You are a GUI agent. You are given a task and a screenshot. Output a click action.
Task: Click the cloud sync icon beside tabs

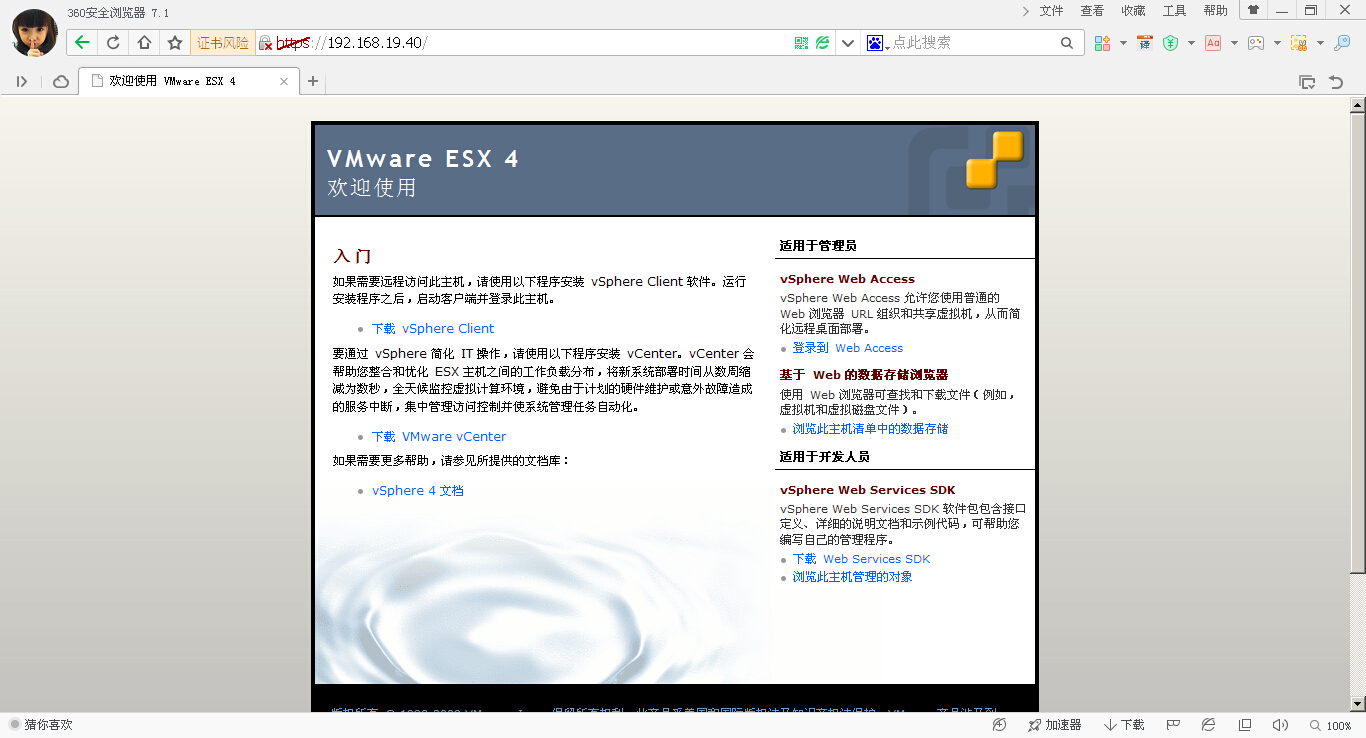click(60, 81)
